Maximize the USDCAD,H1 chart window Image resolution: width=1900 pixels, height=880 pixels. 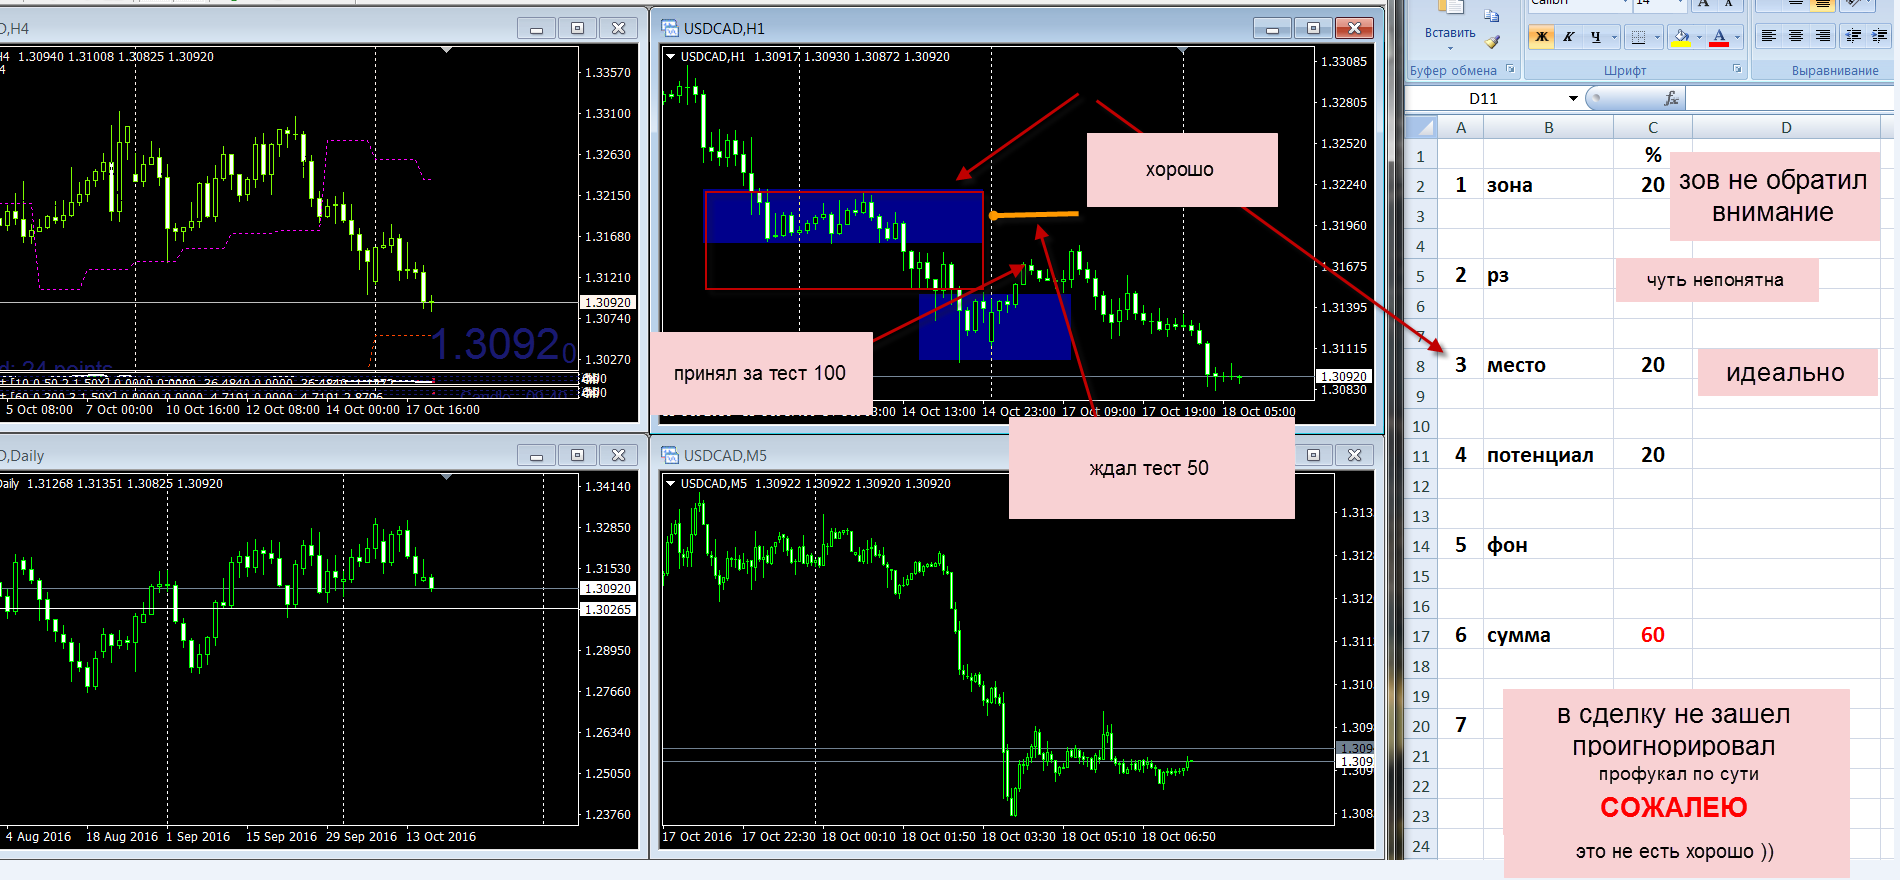click(1313, 28)
